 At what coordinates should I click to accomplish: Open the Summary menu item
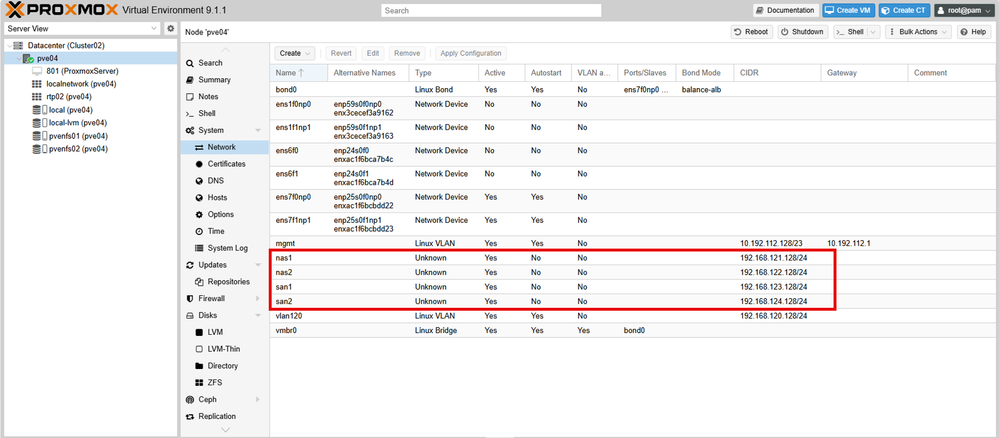[214, 80]
